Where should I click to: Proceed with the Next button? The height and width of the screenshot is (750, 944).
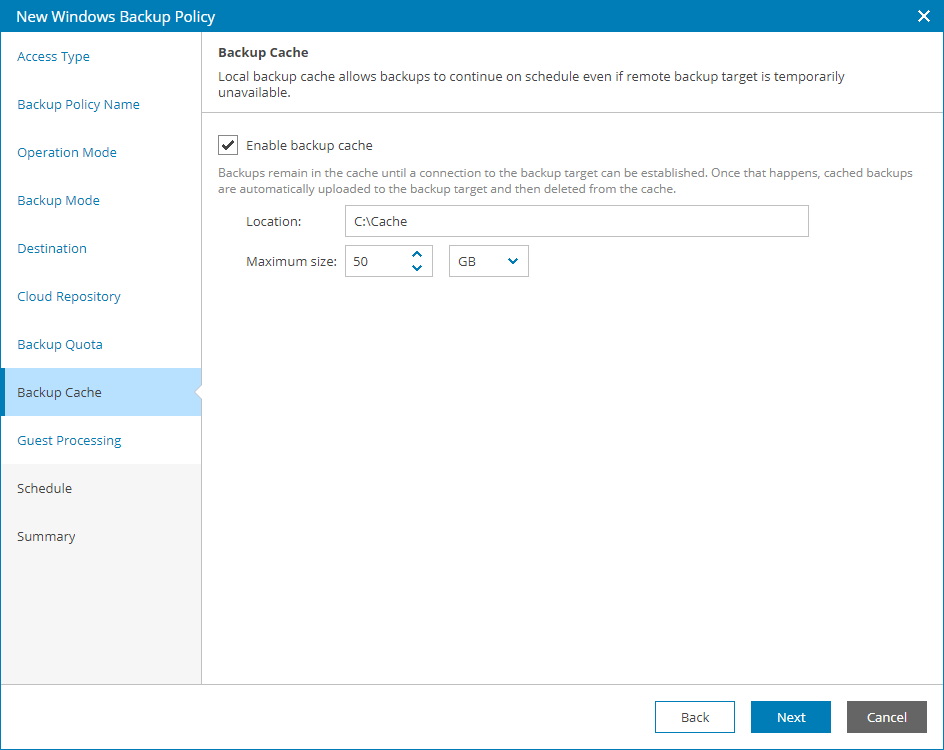[x=790, y=717]
